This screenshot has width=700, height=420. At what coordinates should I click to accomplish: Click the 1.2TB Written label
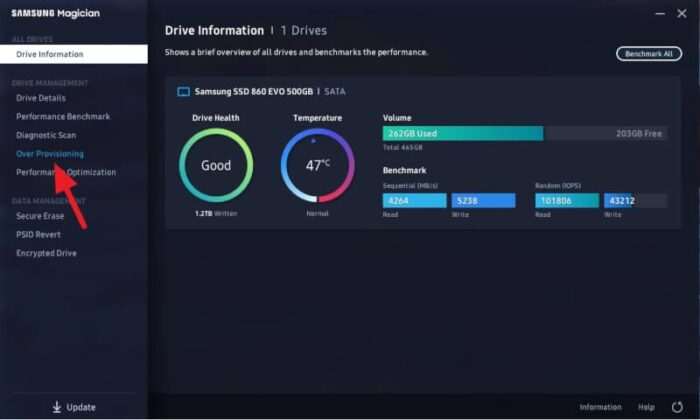click(x=216, y=214)
